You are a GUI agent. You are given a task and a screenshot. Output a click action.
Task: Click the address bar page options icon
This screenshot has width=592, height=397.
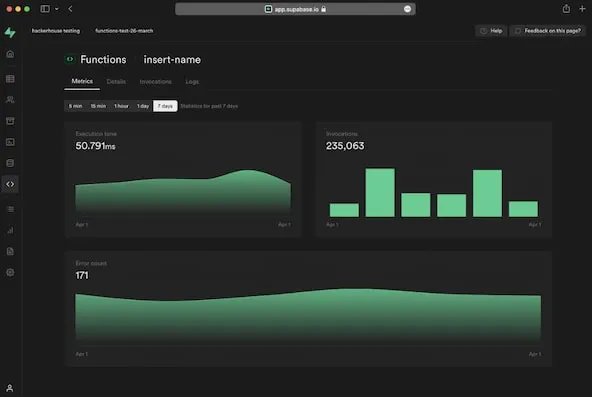407,9
